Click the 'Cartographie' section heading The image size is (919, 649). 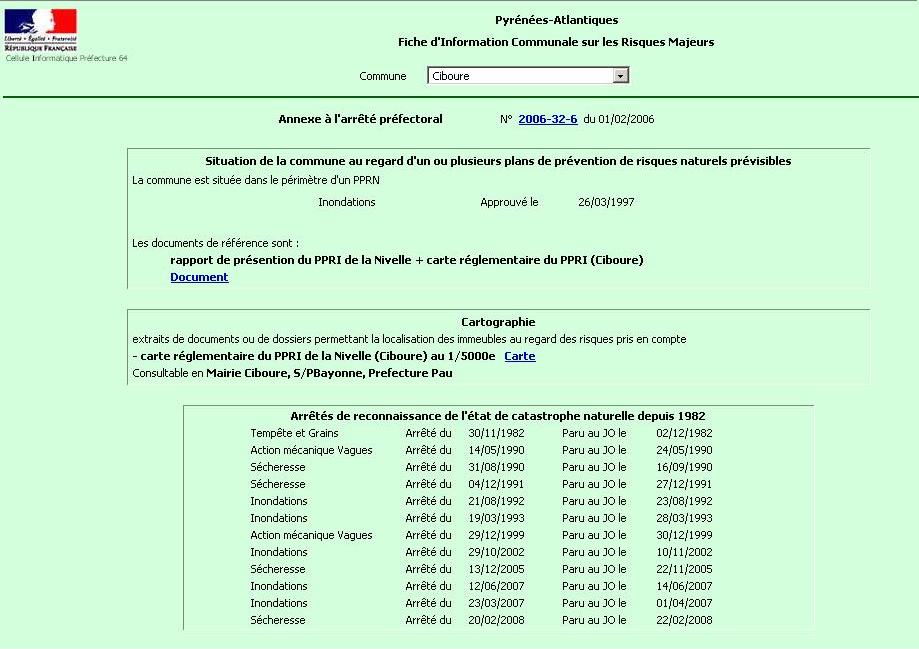[x=498, y=322]
